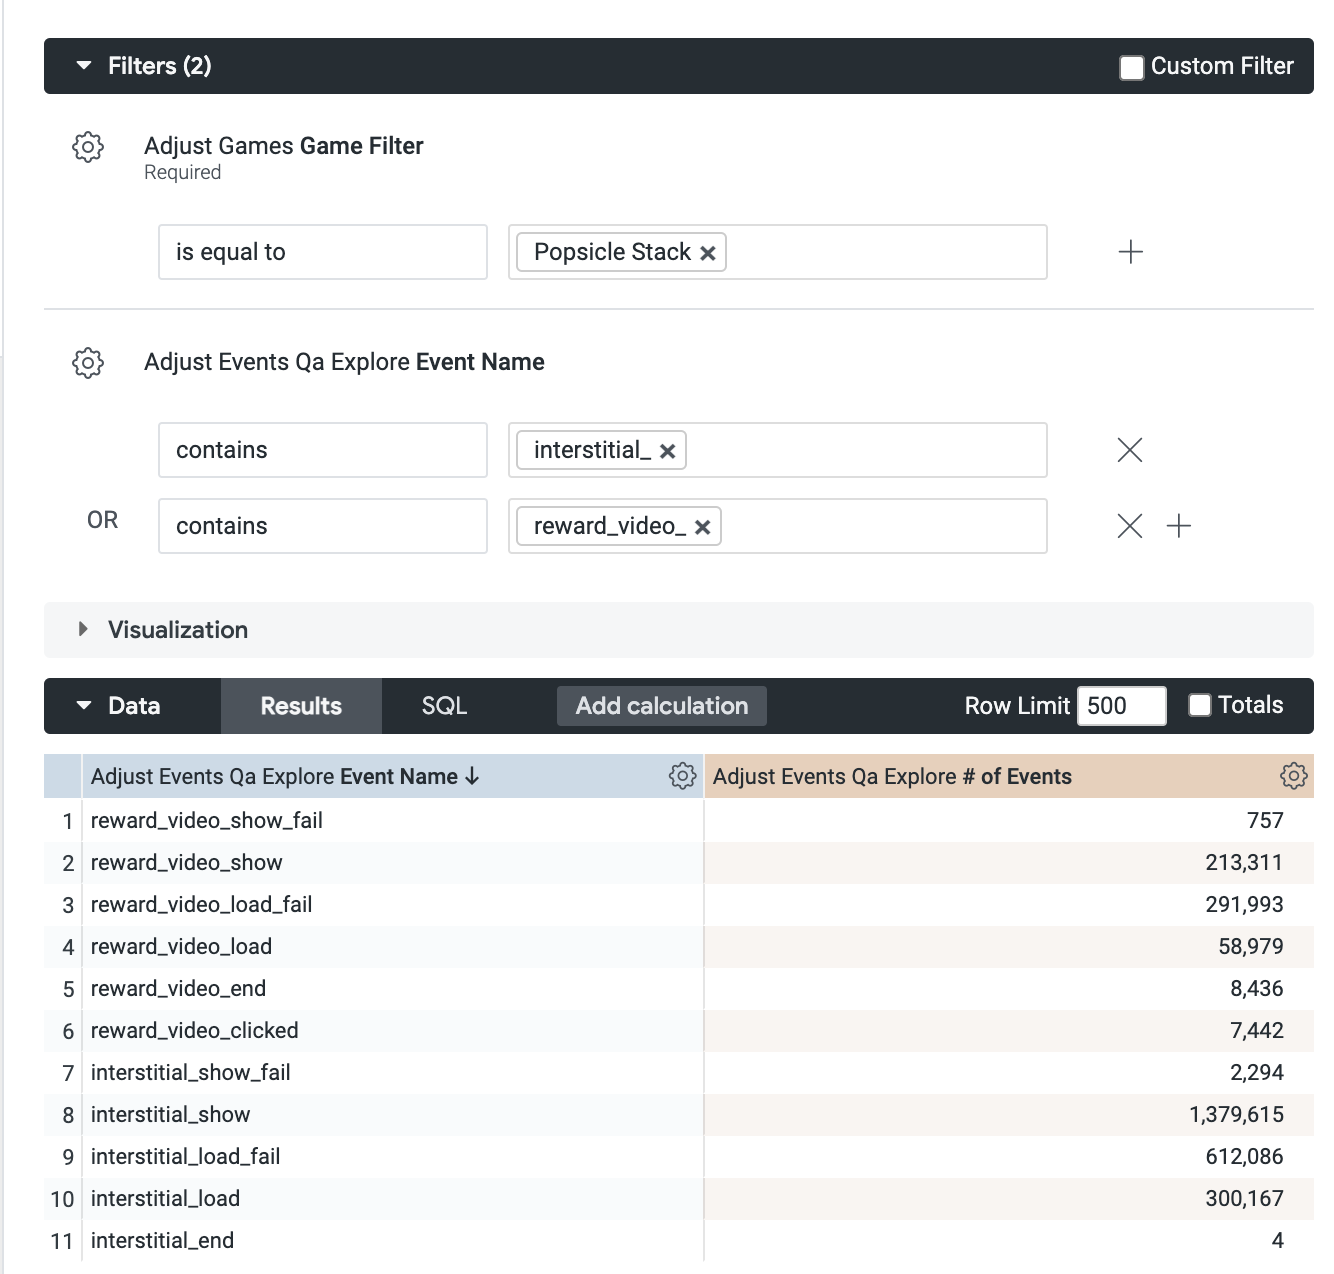Click the Add calculation button
Image resolution: width=1334 pixels, height=1274 pixels.
pyautogui.click(x=662, y=706)
